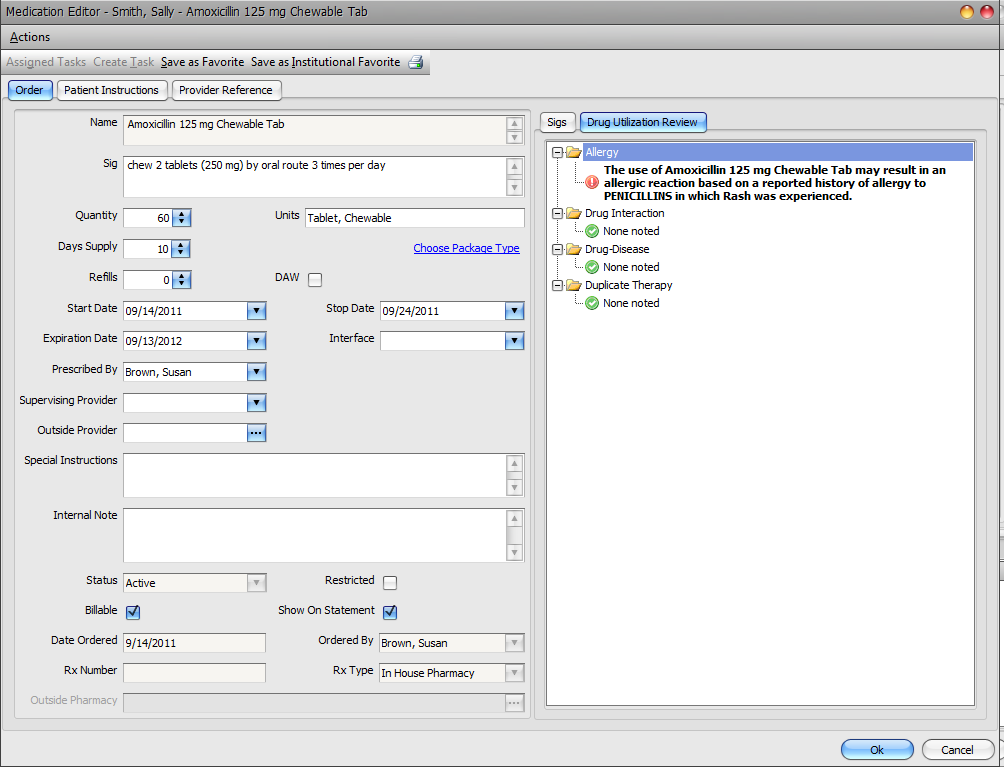Click Special Instructions scroll down arrow
The width and height of the screenshot is (1004, 767).
tap(514, 487)
